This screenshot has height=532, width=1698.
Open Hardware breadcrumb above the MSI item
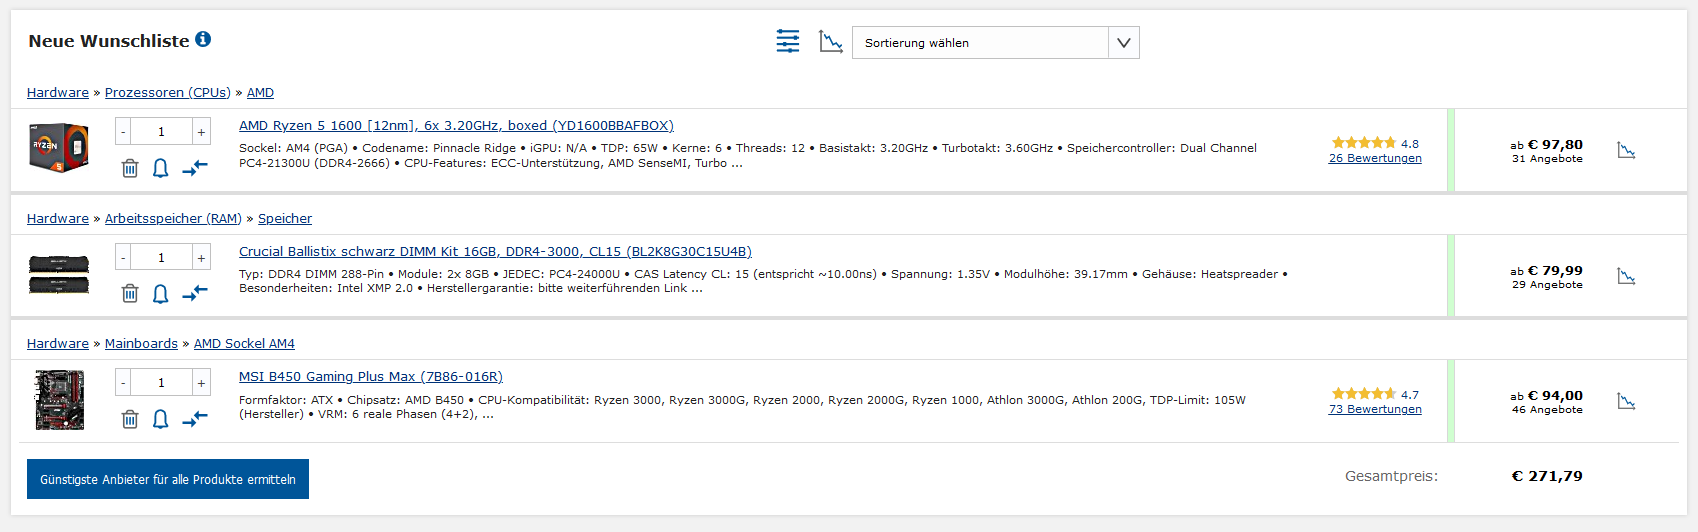point(58,344)
